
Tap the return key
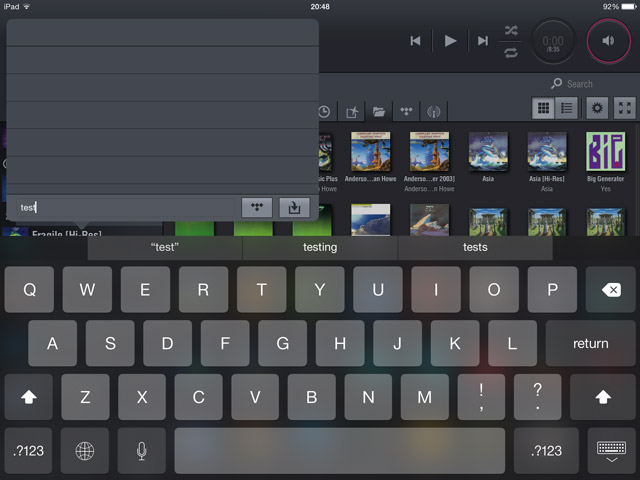(x=591, y=343)
